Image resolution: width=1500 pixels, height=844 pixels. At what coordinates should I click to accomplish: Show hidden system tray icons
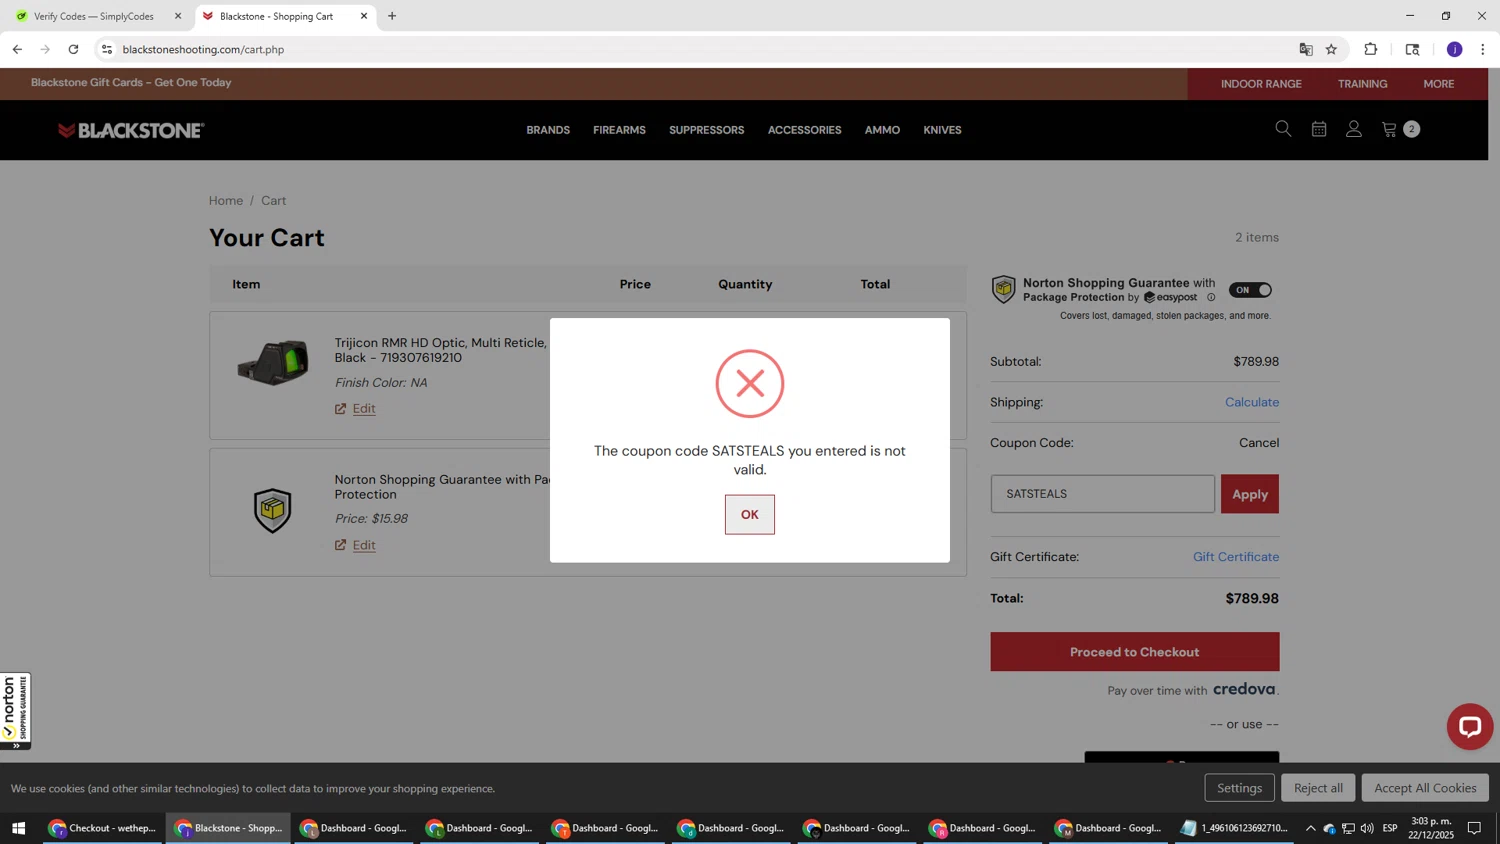(x=1310, y=828)
